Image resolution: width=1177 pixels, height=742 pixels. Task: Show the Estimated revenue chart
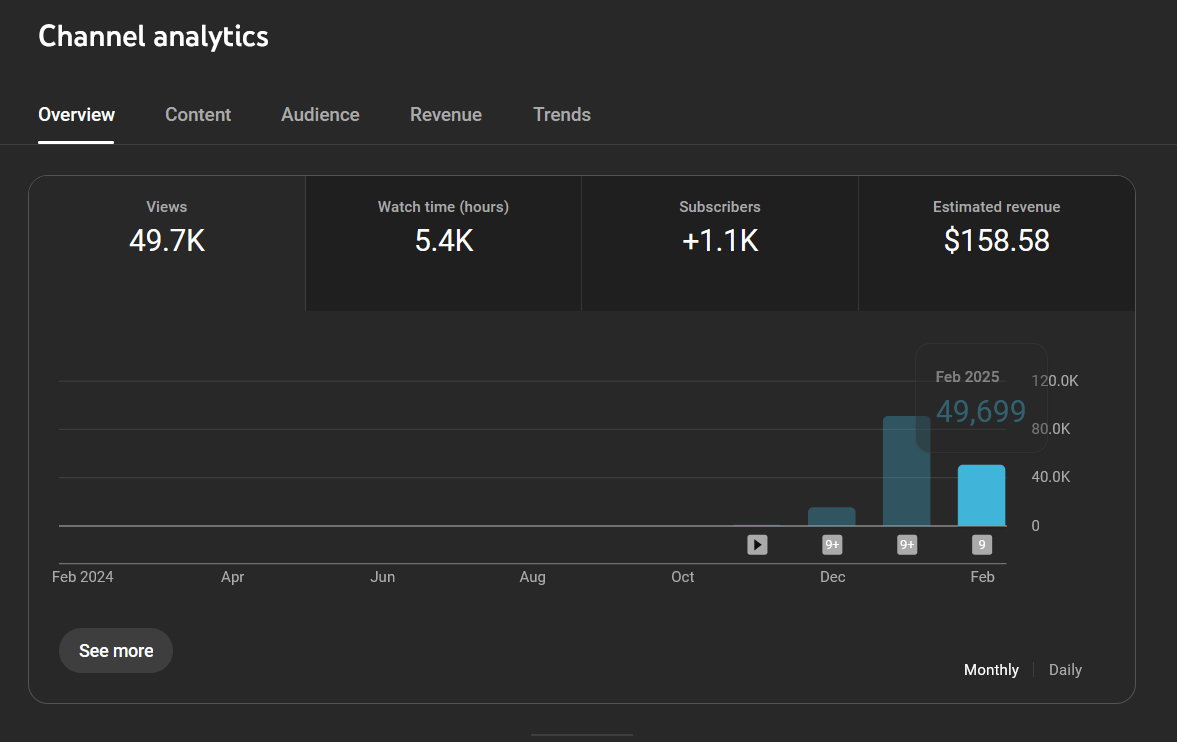click(996, 227)
